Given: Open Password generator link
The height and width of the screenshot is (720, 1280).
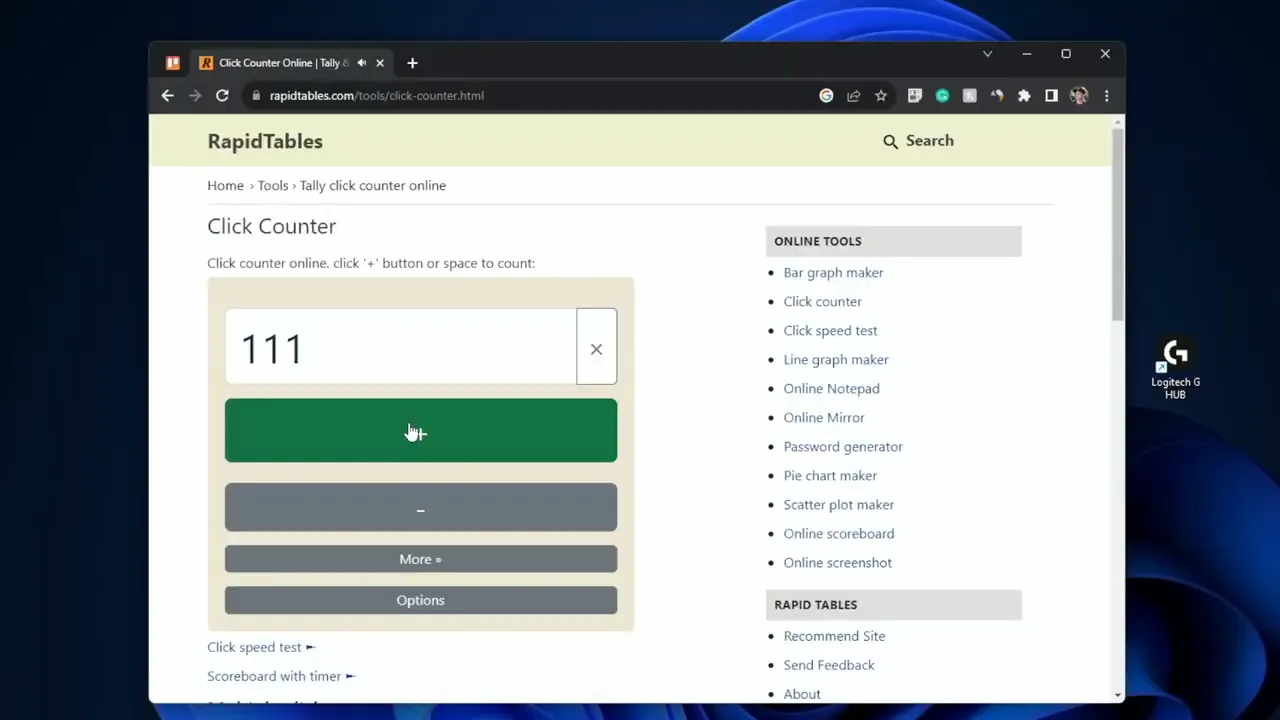Looking at the screenshot, I should [x=843, y=447].
